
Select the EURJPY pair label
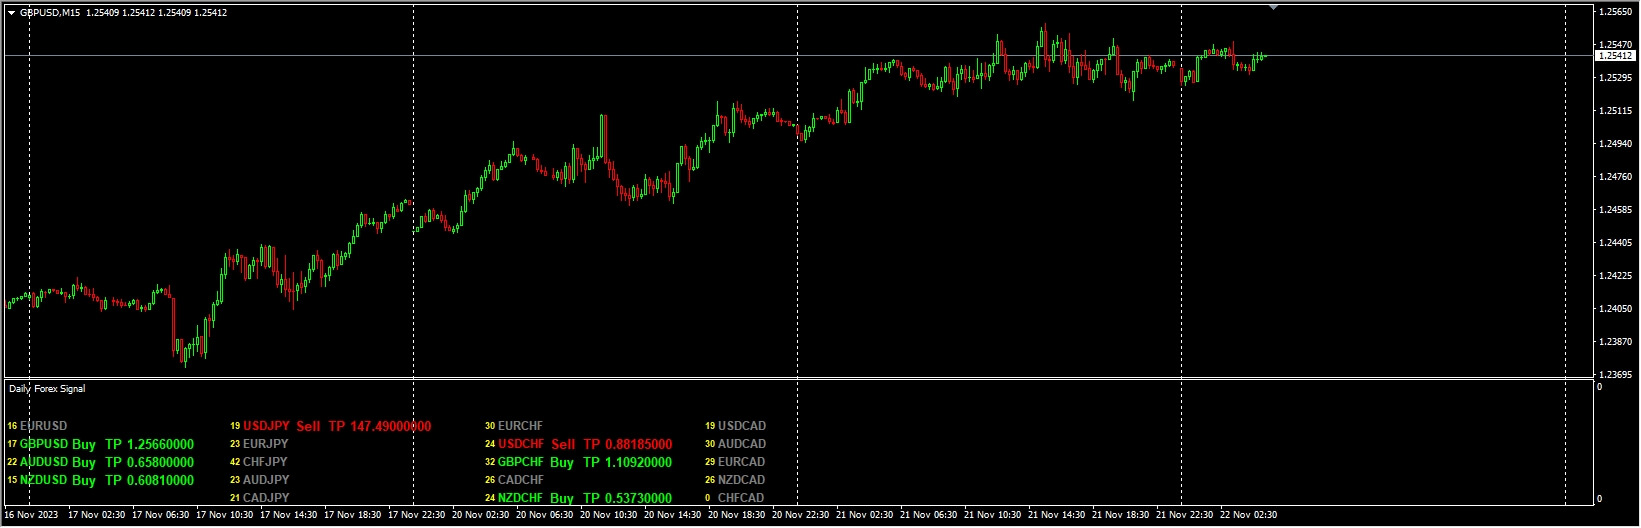point(266,444)
